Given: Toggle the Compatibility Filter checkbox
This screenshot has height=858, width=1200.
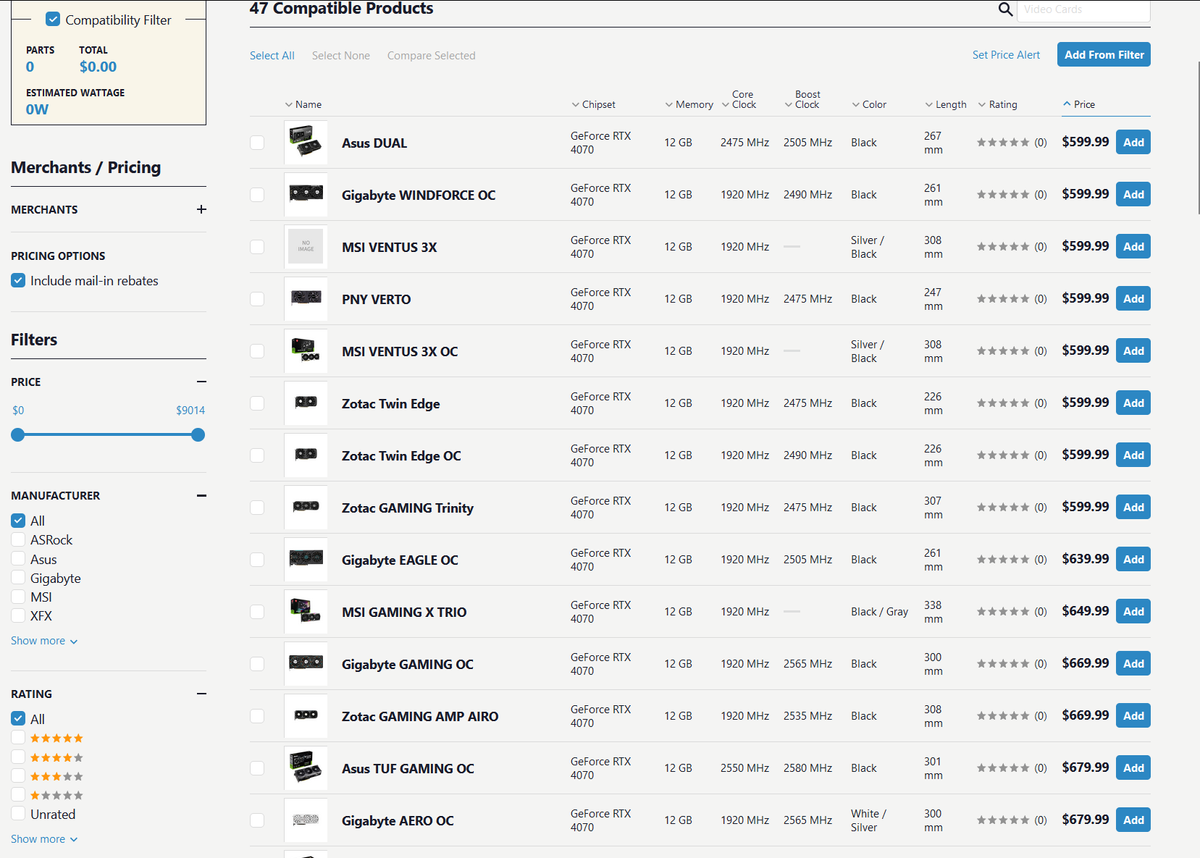Looking at the screenshot, I should [53, 20].
